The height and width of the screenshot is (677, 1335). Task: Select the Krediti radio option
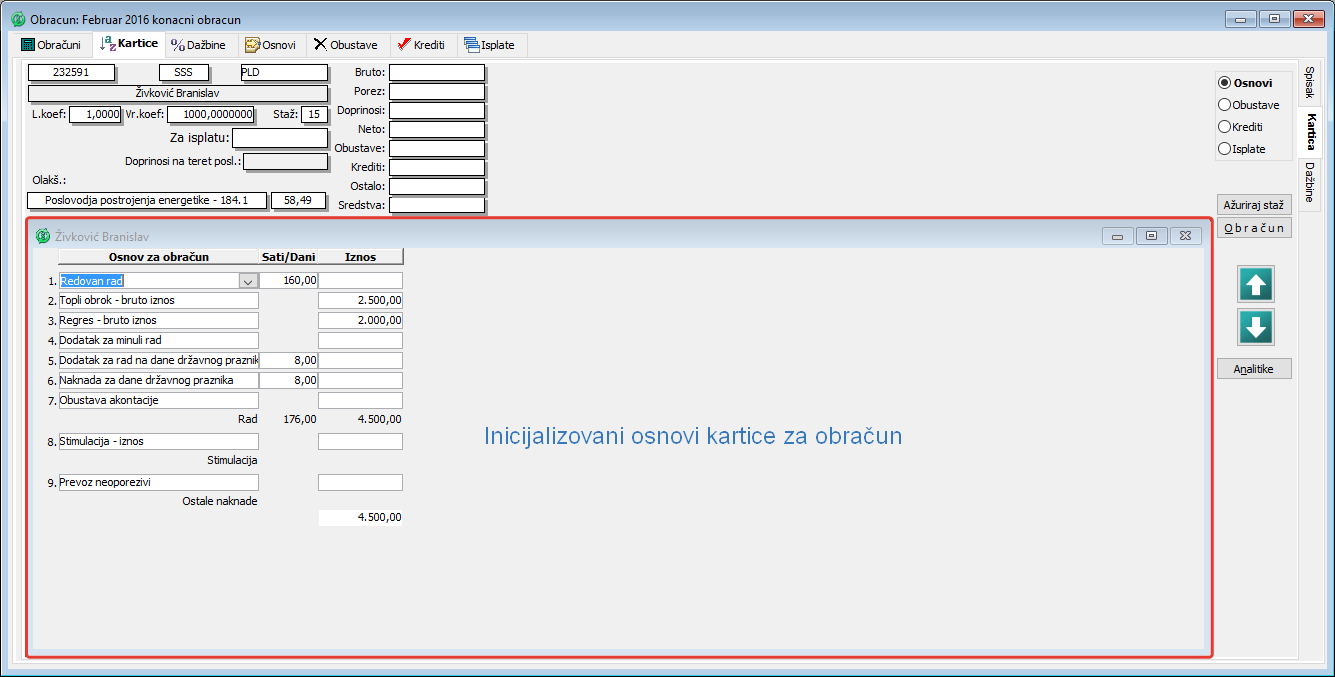tap(1224, 127)
